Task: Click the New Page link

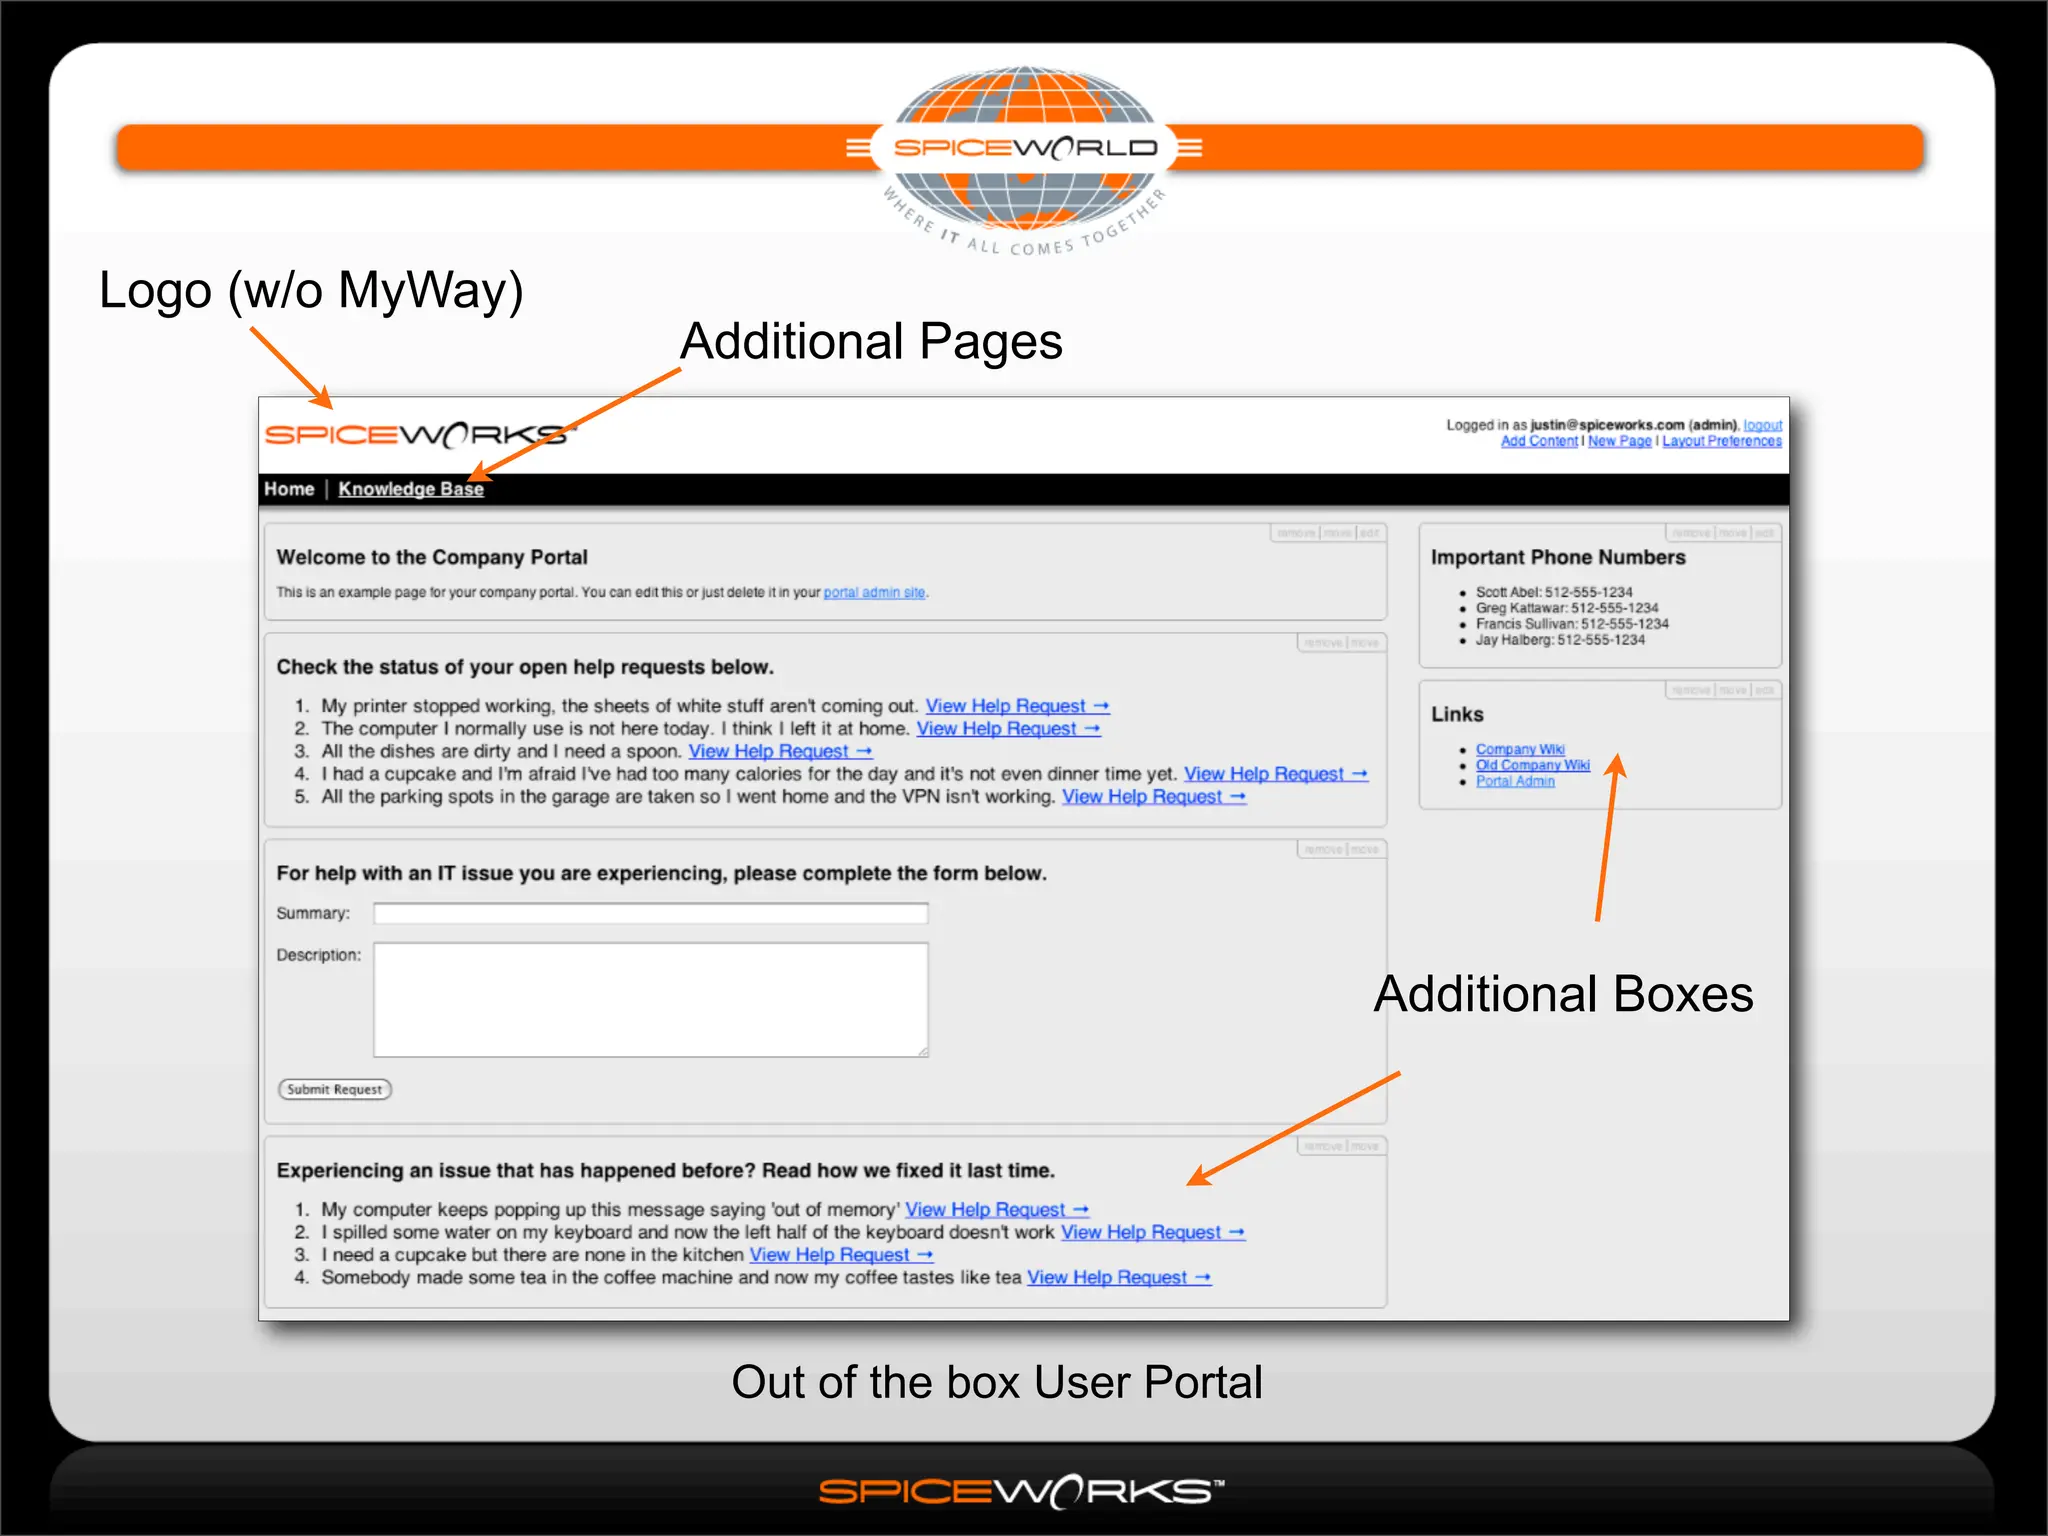Action: point(1619,441)
